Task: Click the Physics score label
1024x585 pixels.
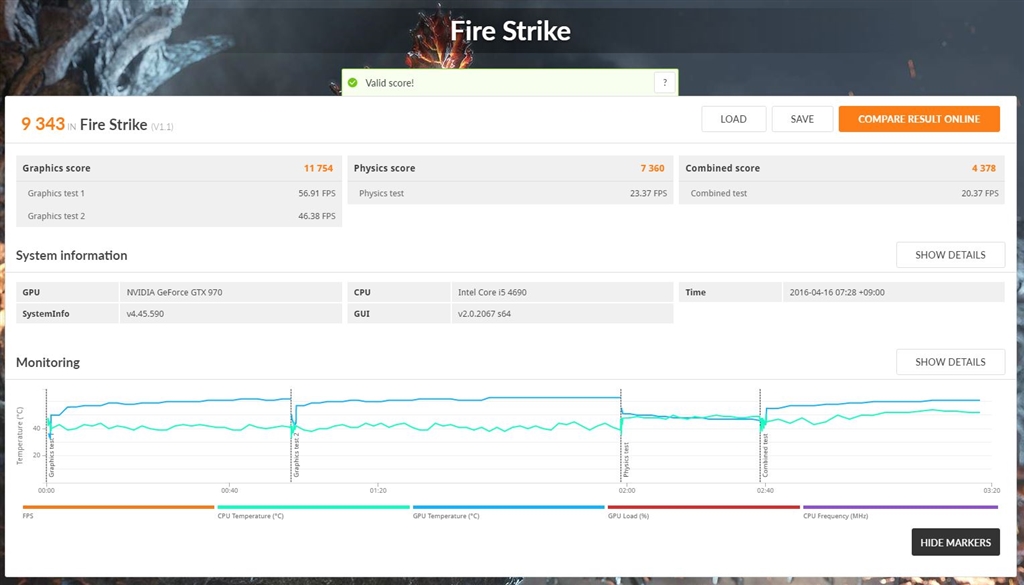Action: (x=385, y=168)
